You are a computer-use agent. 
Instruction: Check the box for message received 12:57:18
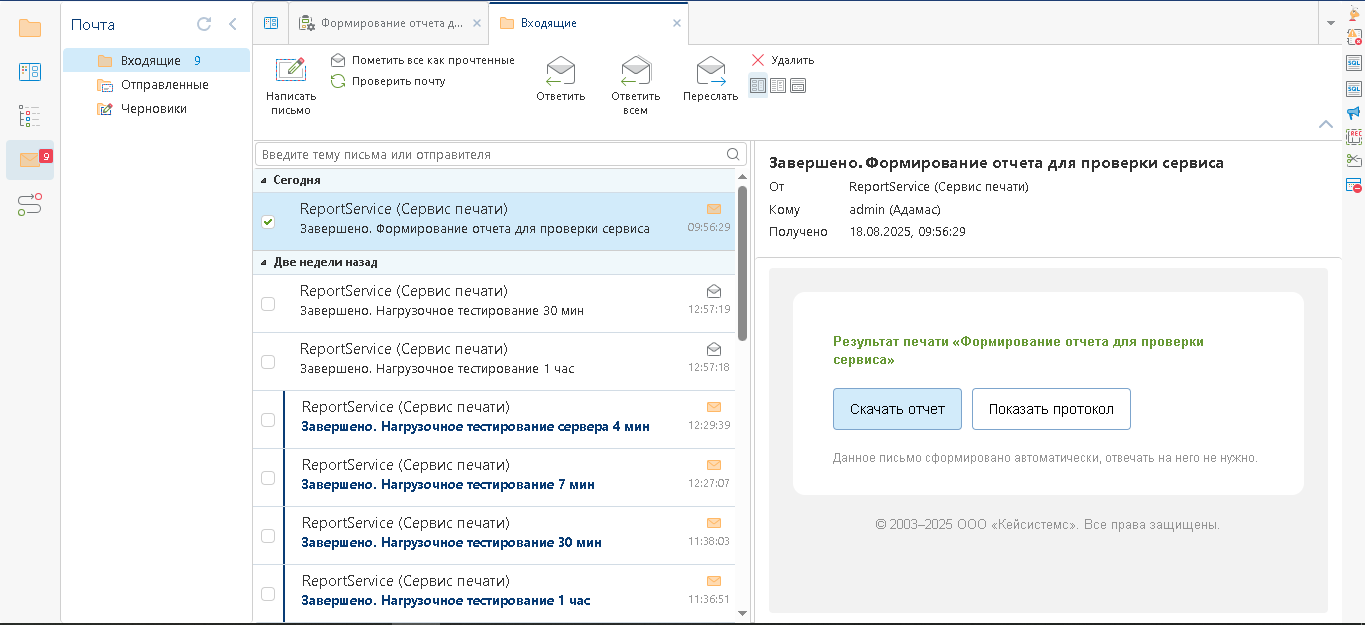coord(268,362)
